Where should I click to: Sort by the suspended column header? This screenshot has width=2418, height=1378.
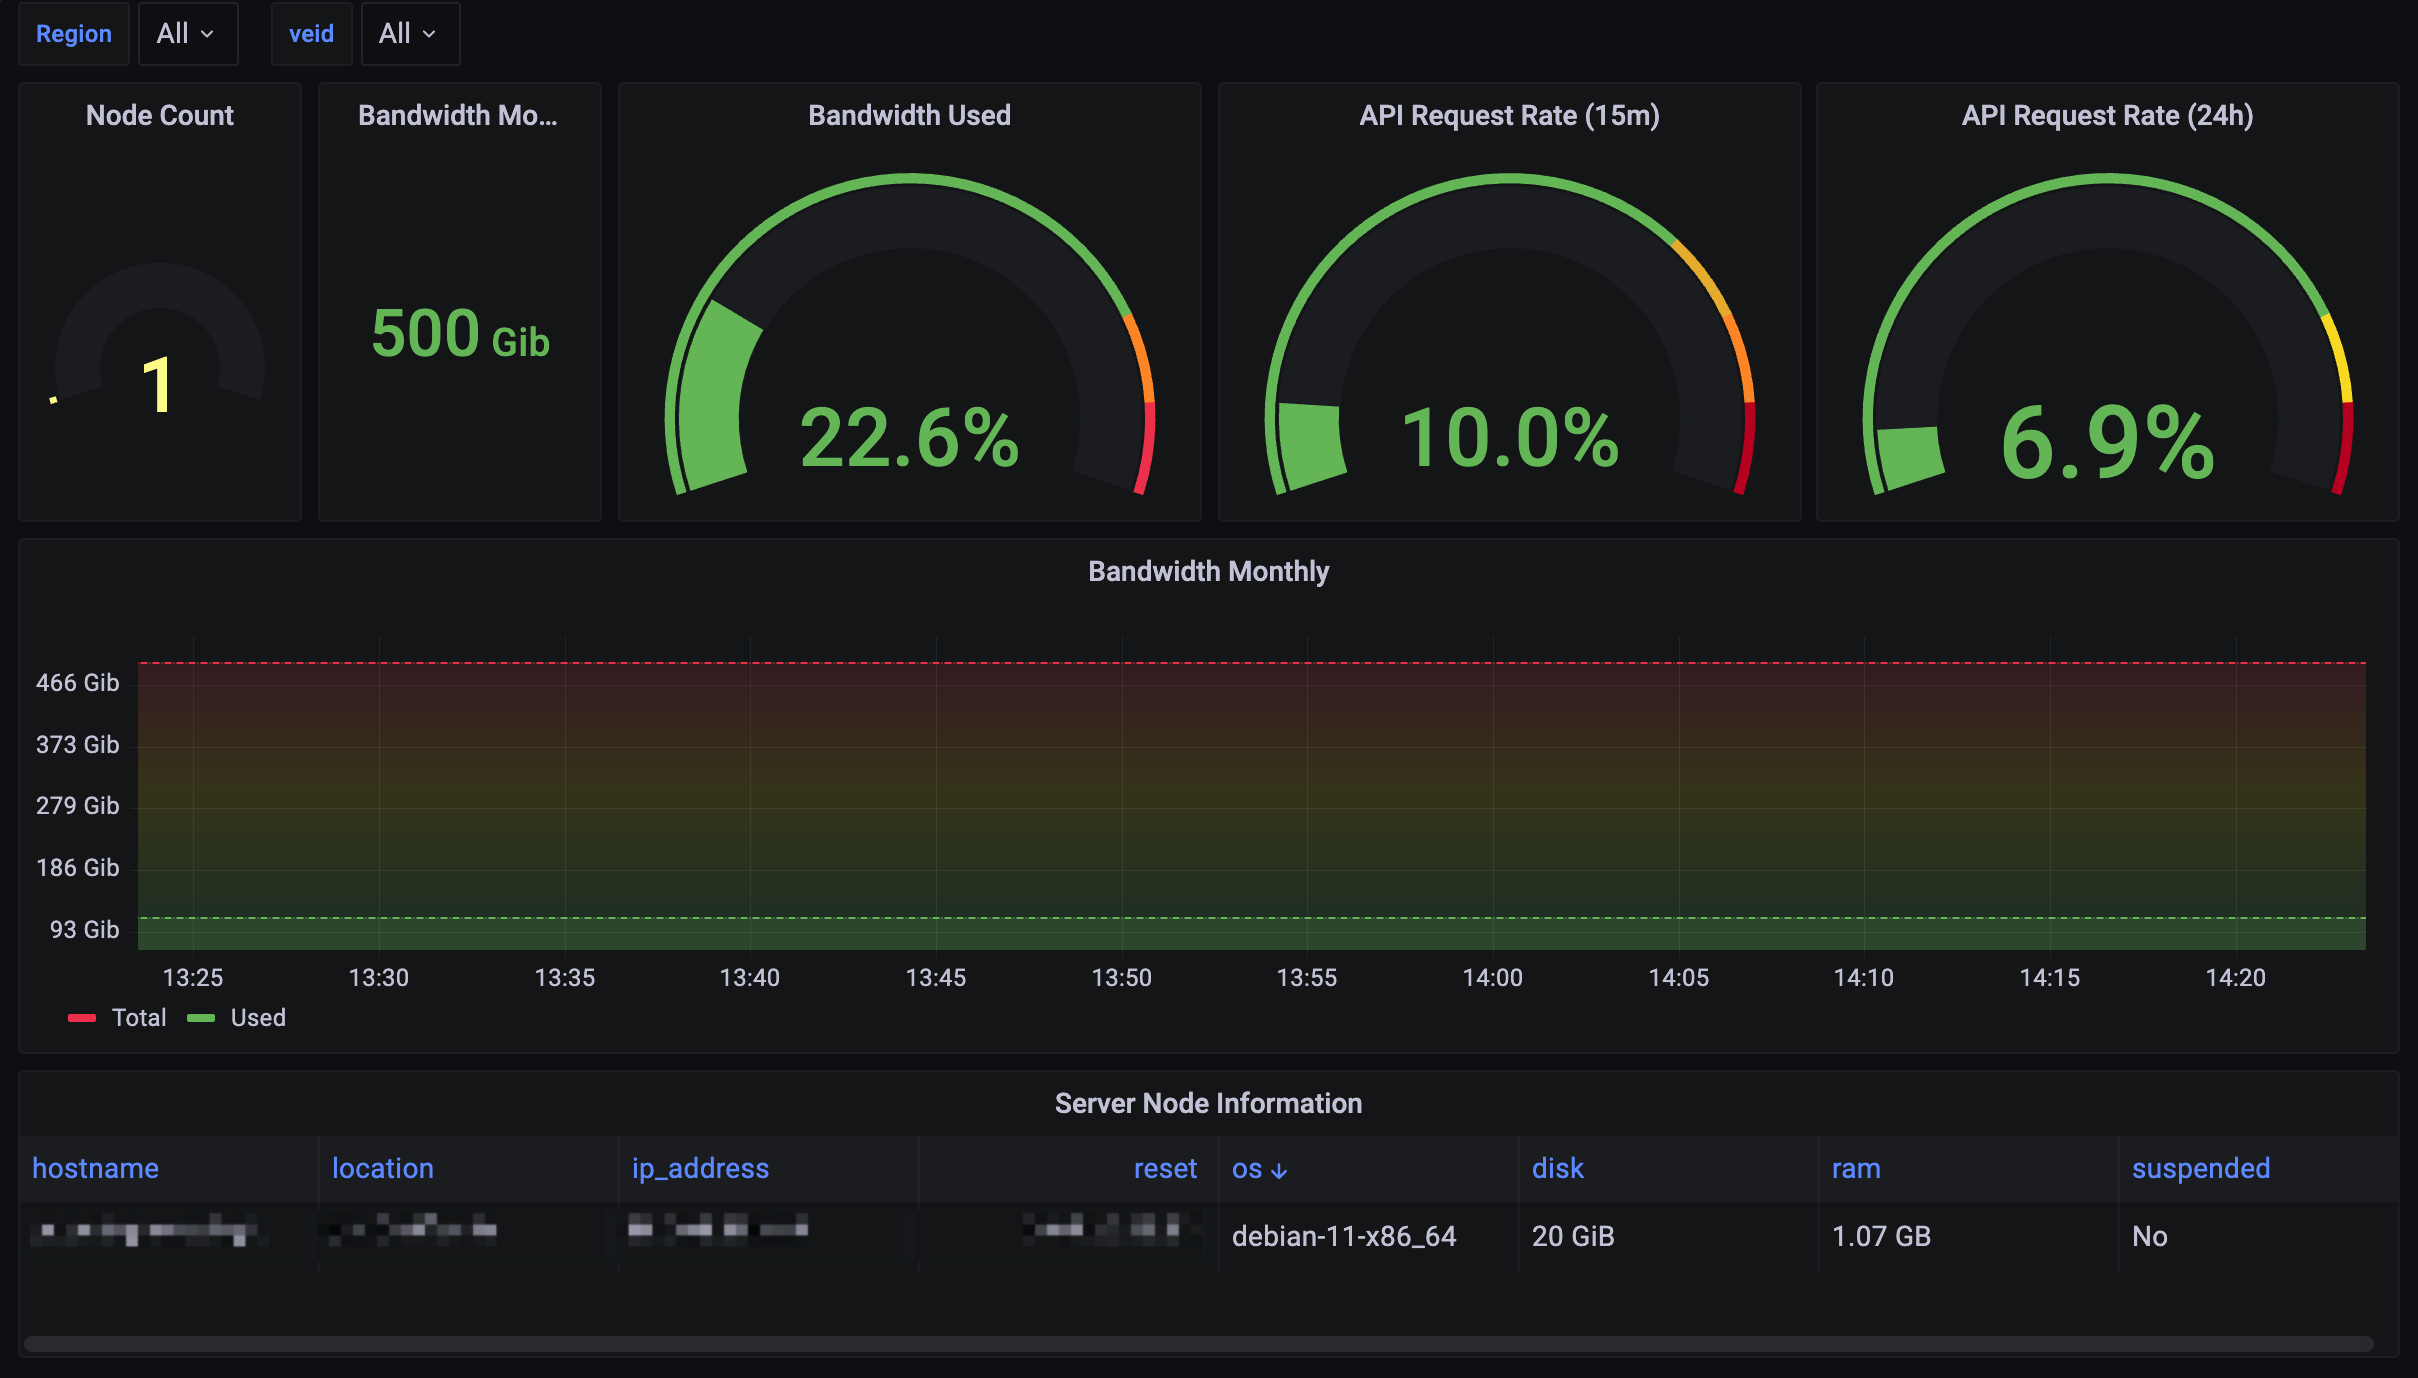tap(2200, 1168)
